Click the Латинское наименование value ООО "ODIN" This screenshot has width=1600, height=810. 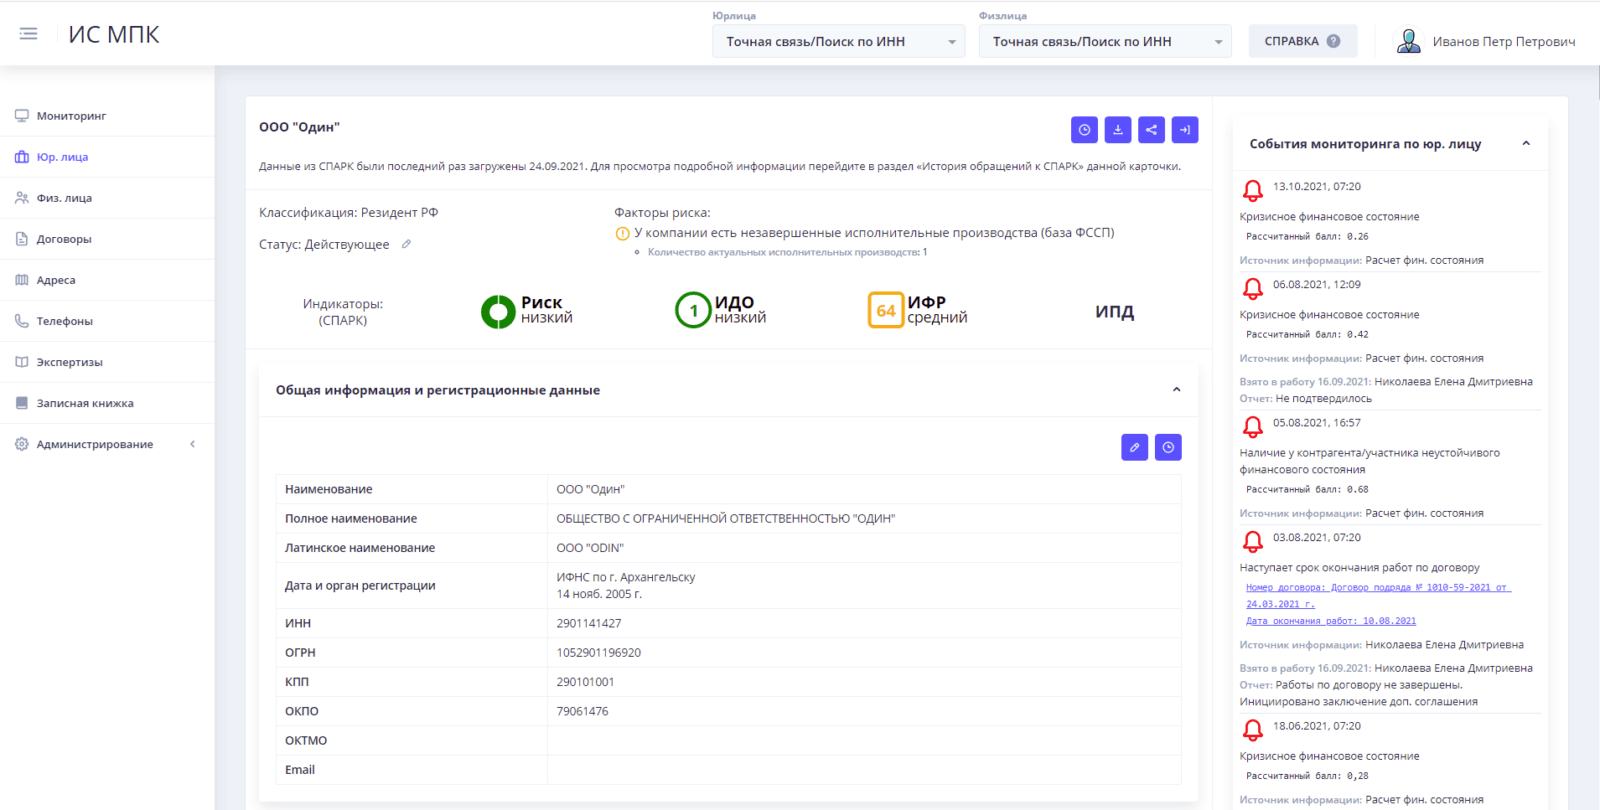pos(590,548)
